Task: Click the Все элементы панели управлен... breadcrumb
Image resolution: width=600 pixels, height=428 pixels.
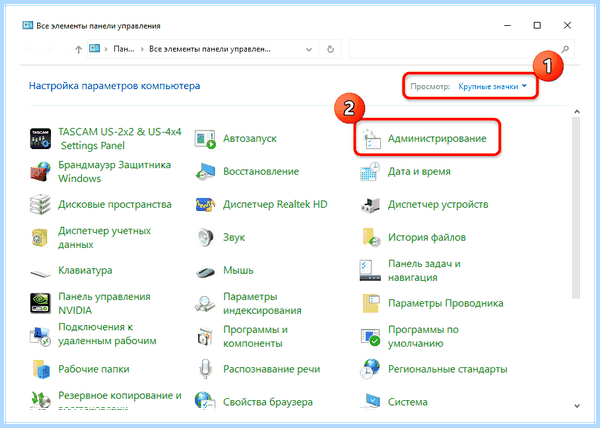Action: tap(210, 49)
